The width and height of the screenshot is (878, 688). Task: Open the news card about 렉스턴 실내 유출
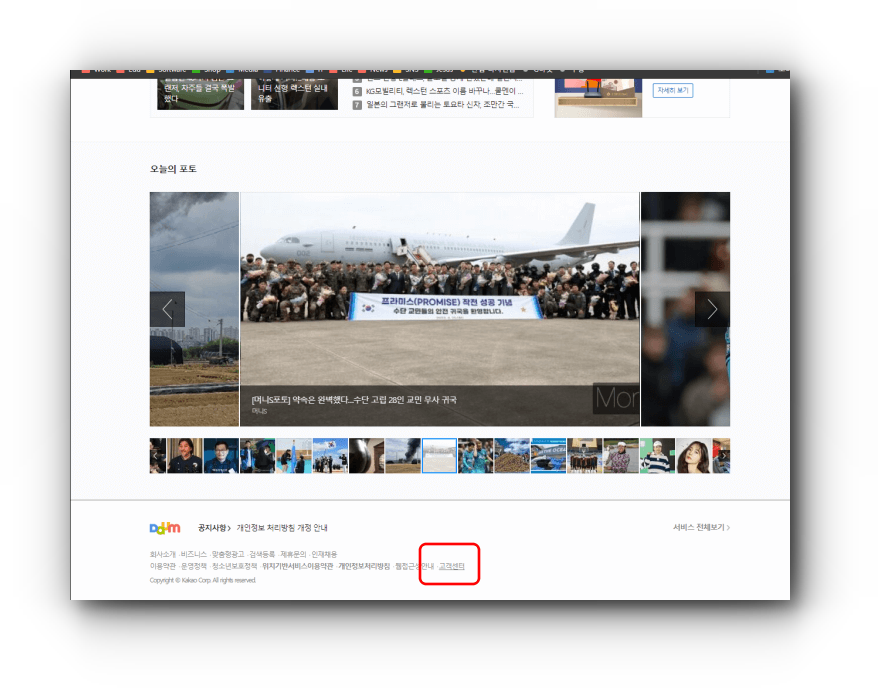295,94
